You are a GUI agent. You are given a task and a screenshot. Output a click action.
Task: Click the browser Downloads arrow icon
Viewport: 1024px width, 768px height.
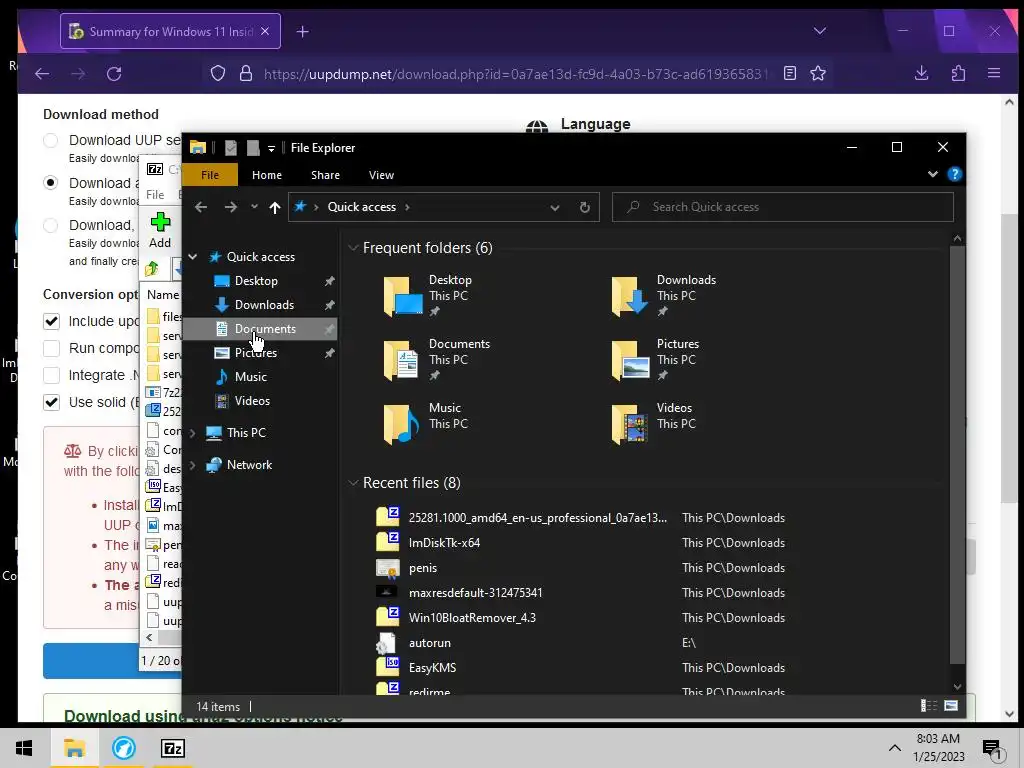click(x=921, y=73)
